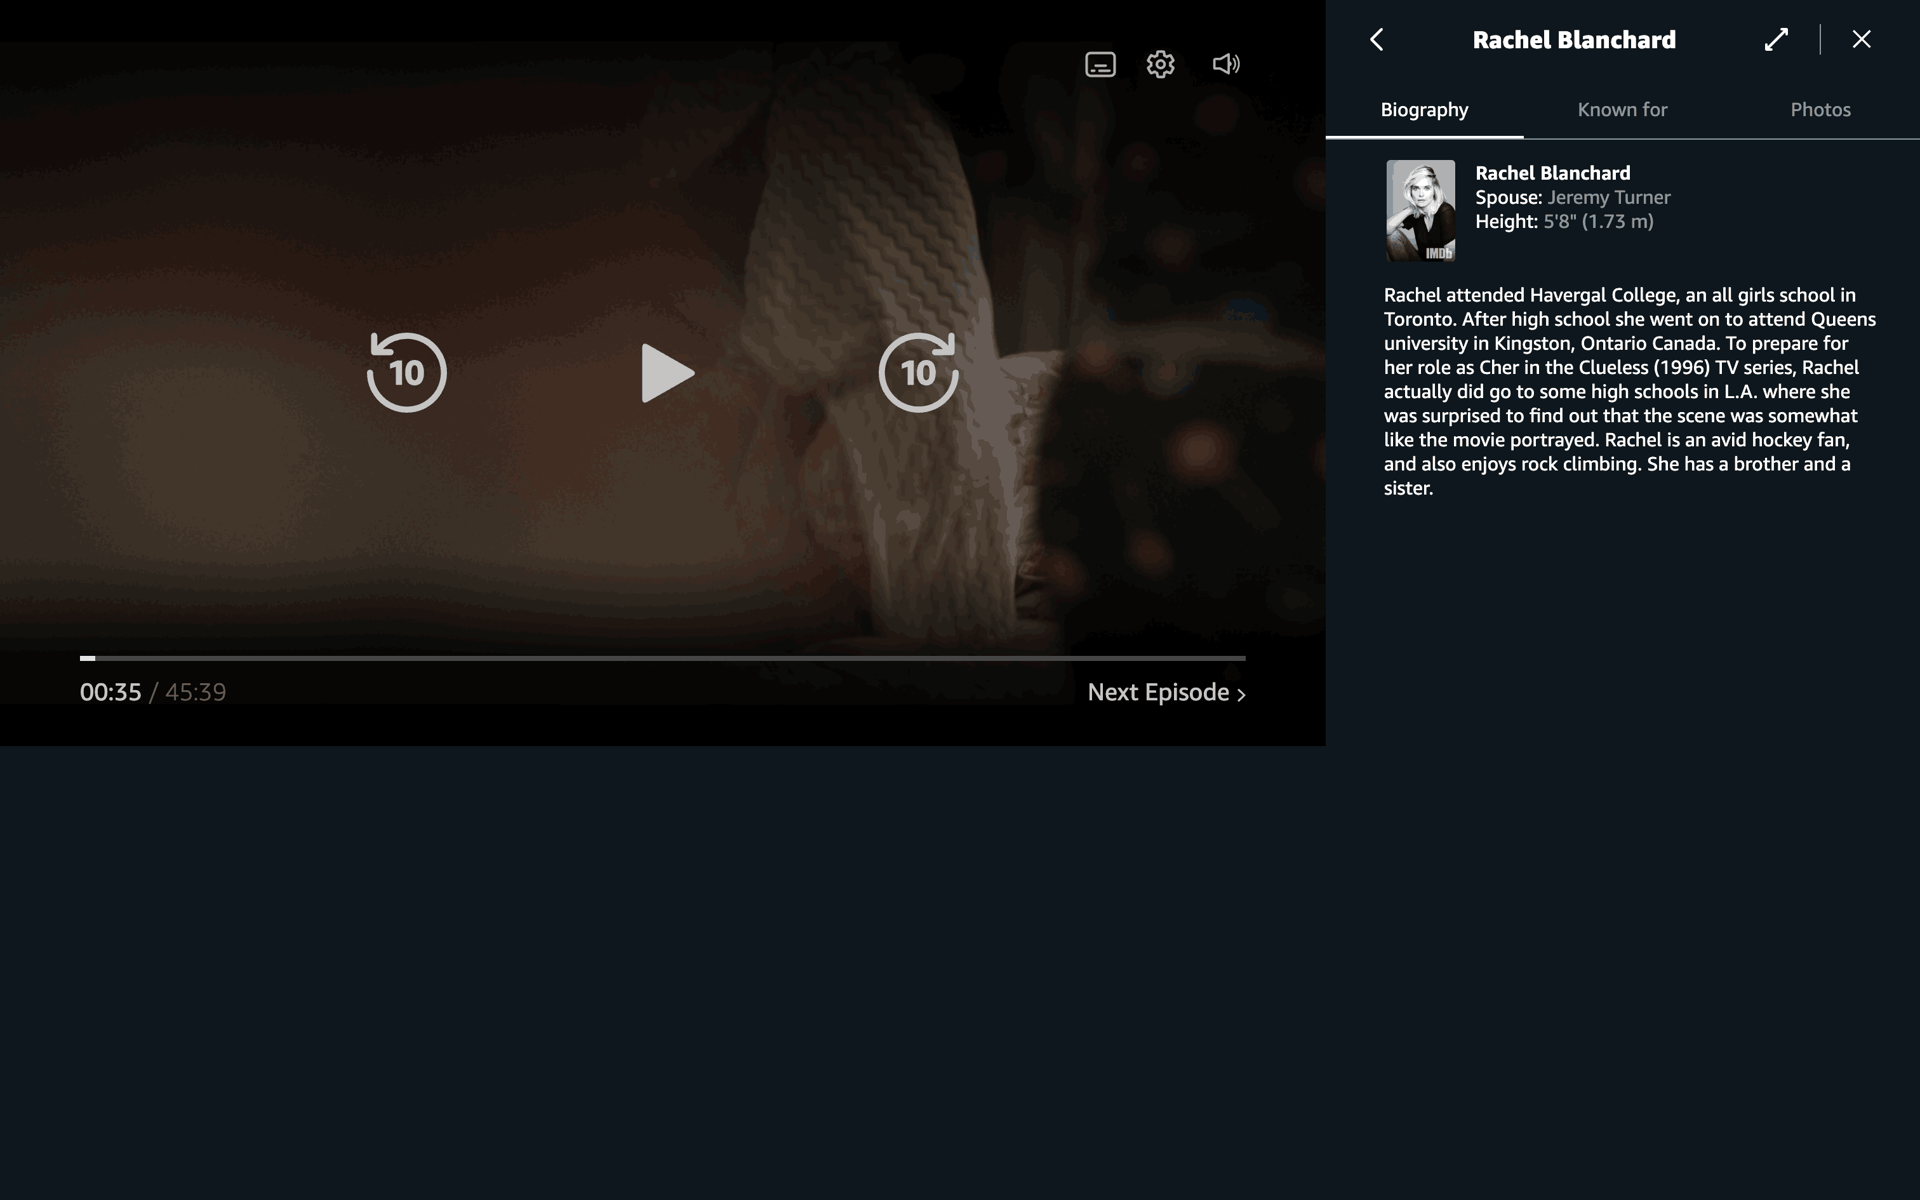The height and width of the screenshot is (1200, 1920).
Task: Go back from Rachel Blanchard panel
Action: pos(1377,39)
